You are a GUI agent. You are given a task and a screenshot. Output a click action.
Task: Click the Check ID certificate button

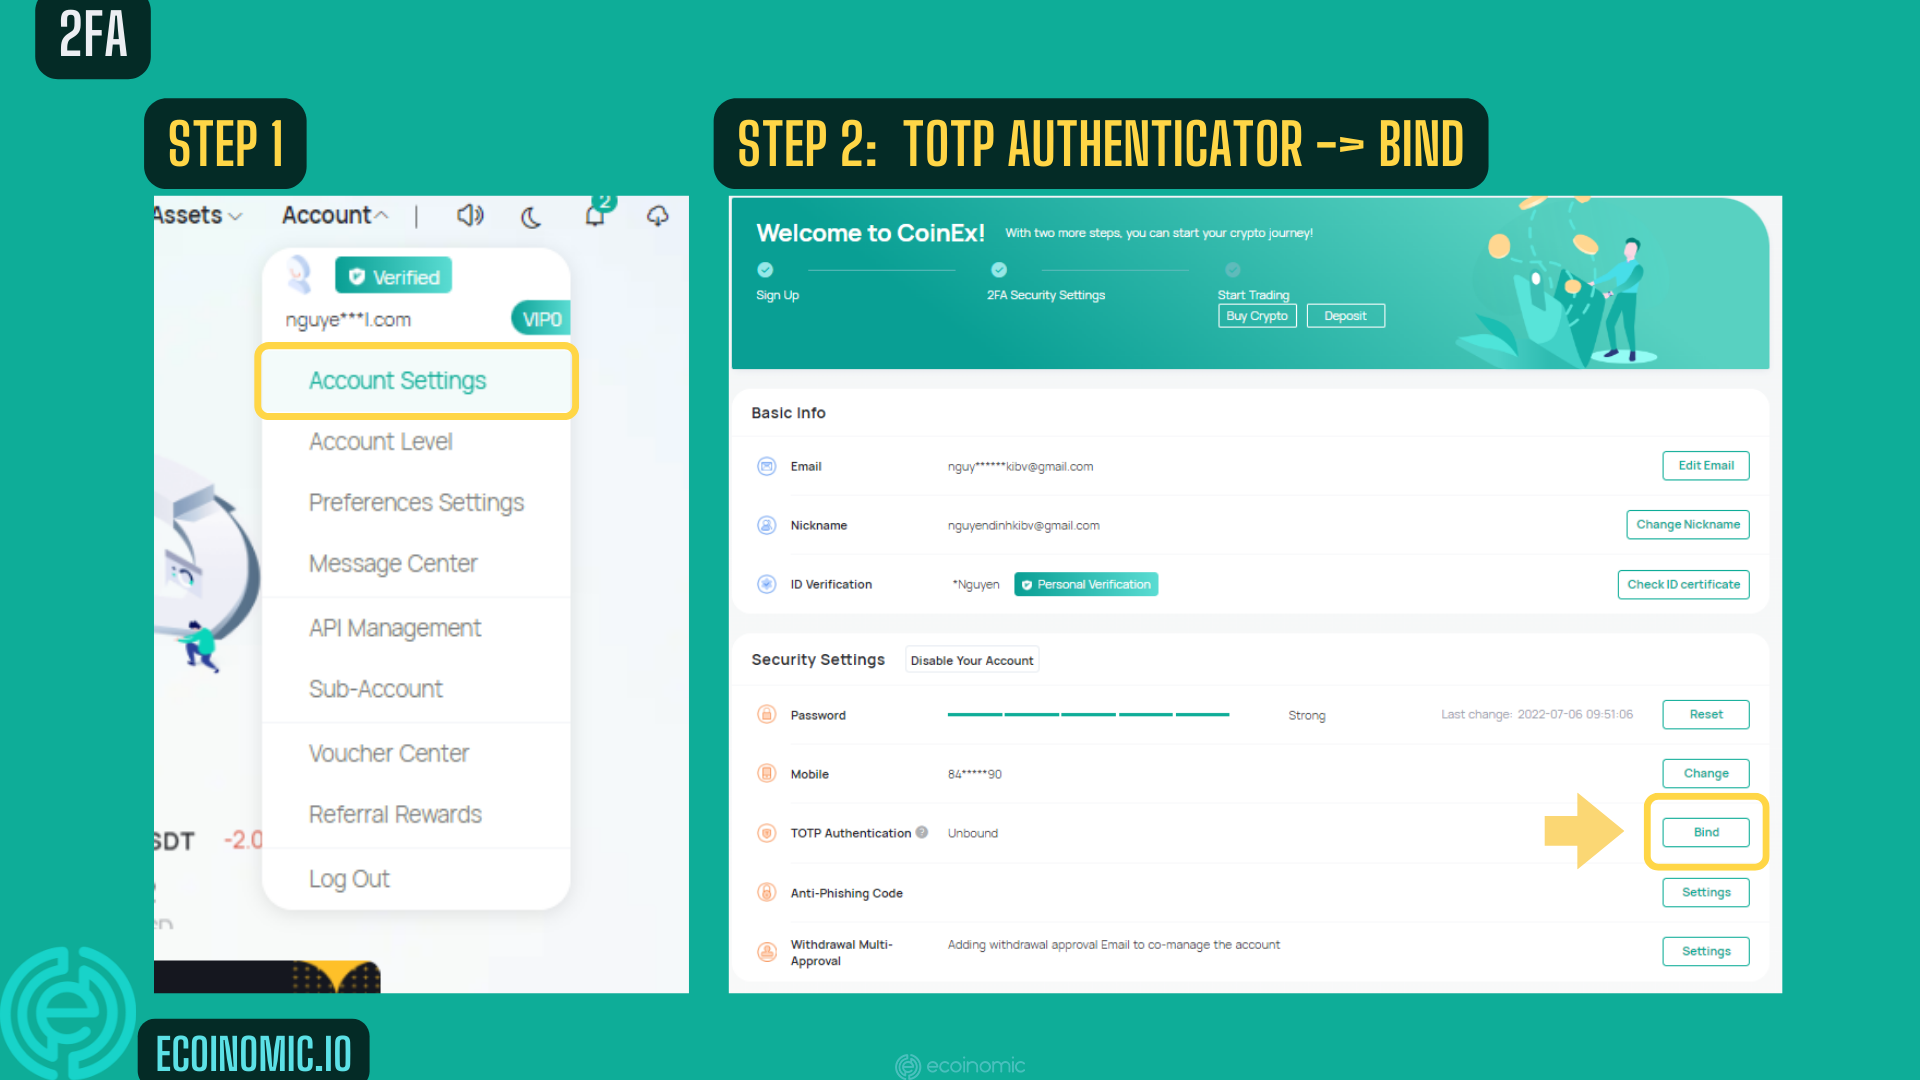point(1684,585)
